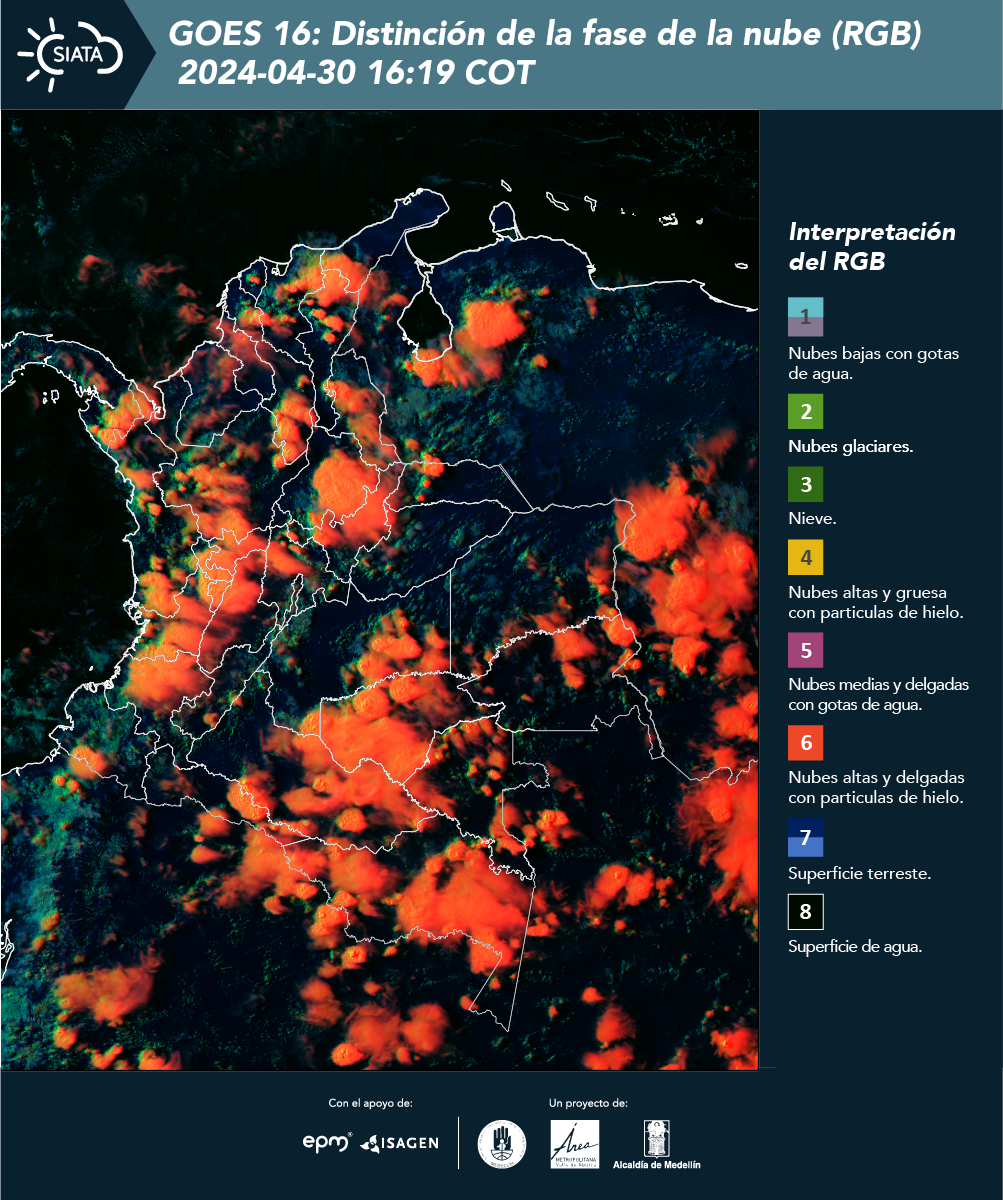Click the label 'Nieve.'
Image resolution: width=1003 pixels, height=1200 pixels.
[x=812, y=519]
